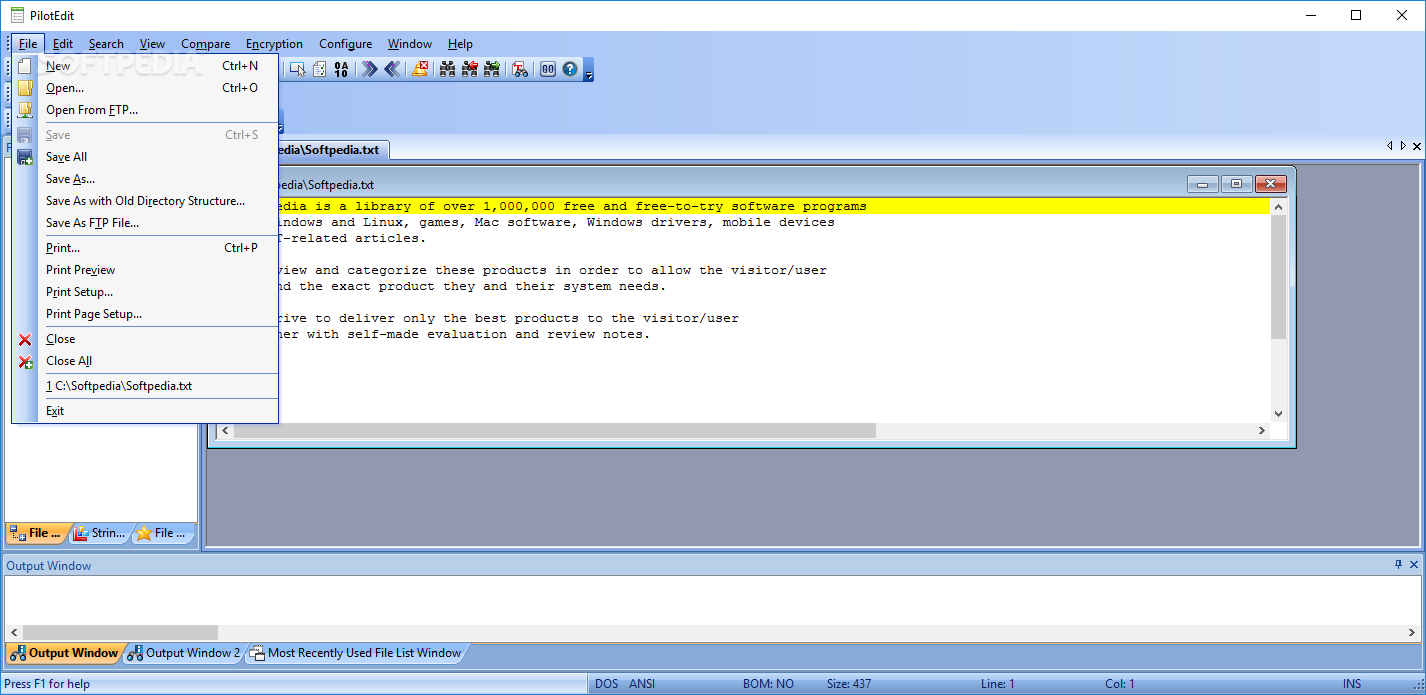The height and width of the screenshot is (695, 1426).
Task: Click the GO toolbar icon
Action: (x=548, y=69)
